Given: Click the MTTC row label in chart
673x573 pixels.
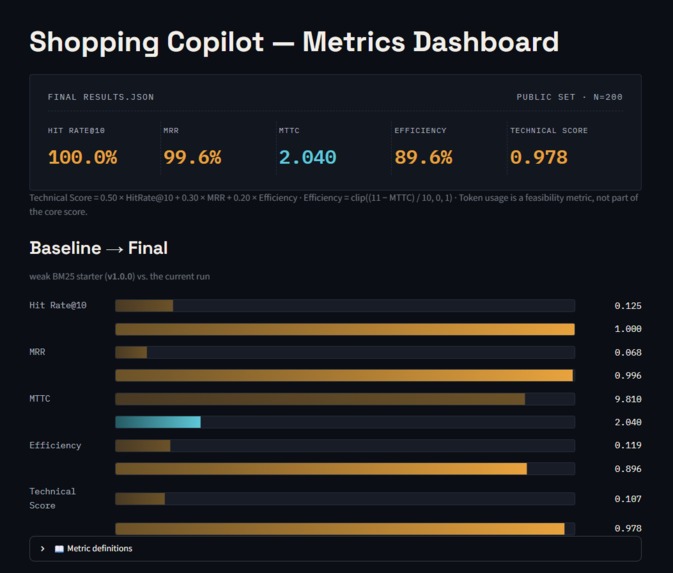Looking at the screenshot, I should click(40, 399).
